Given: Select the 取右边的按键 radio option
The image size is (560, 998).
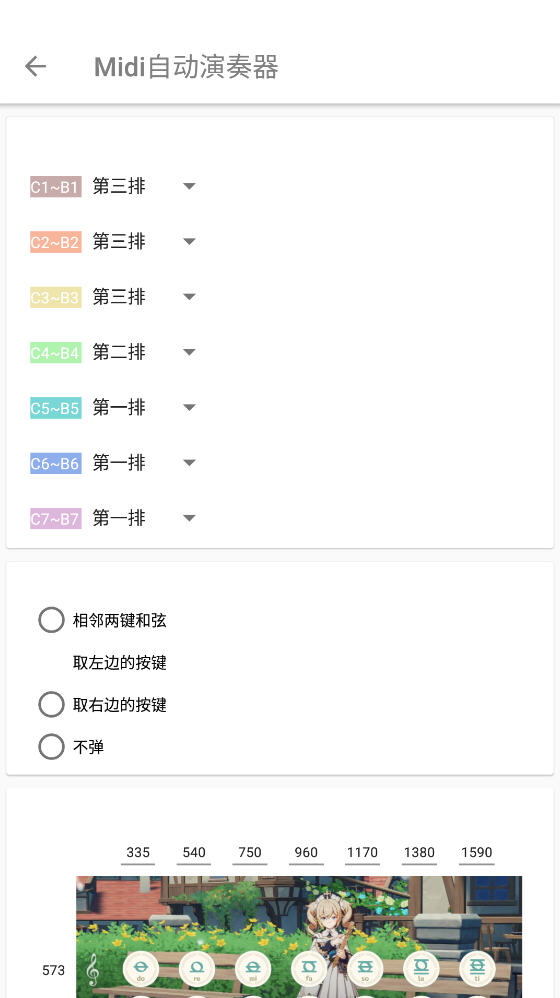Looking at the screenshot, I should 52,705.
